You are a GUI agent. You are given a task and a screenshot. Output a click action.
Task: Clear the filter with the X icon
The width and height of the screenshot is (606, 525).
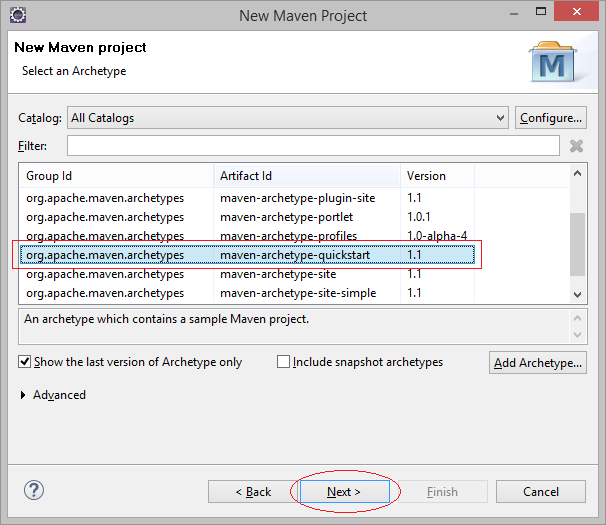pyautogui.click(x=576, y=146)
